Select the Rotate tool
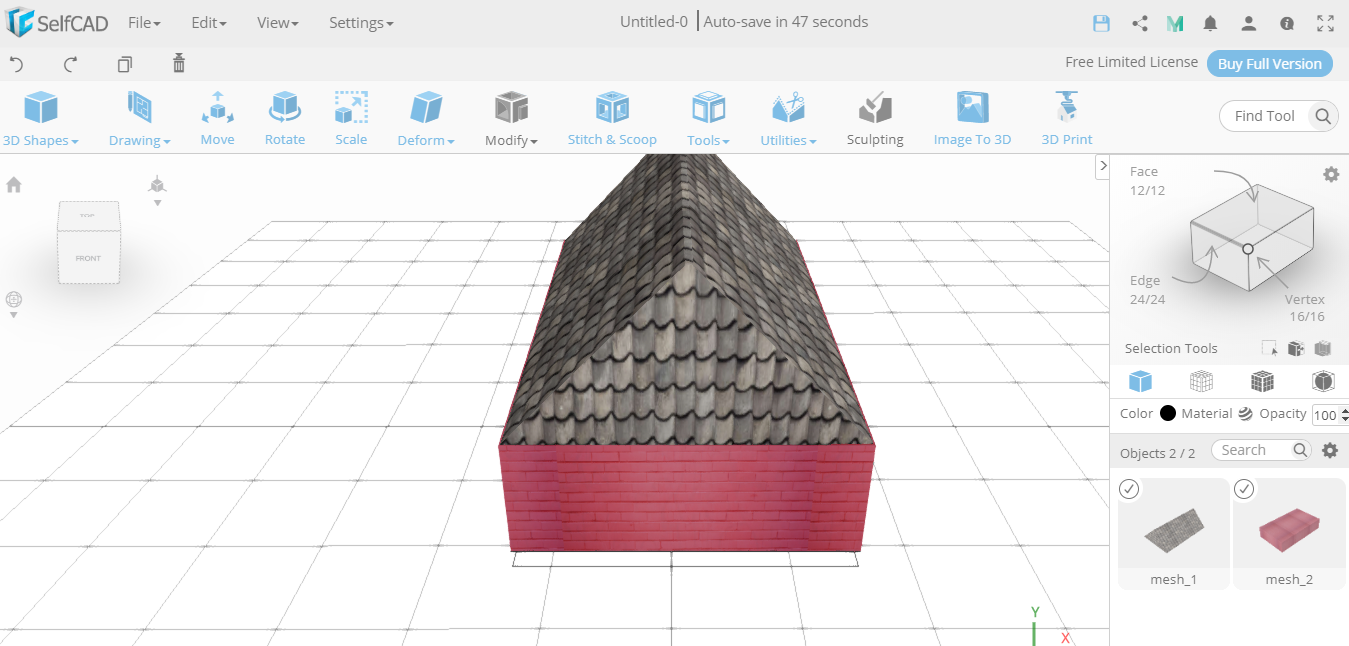 (284, 117)
